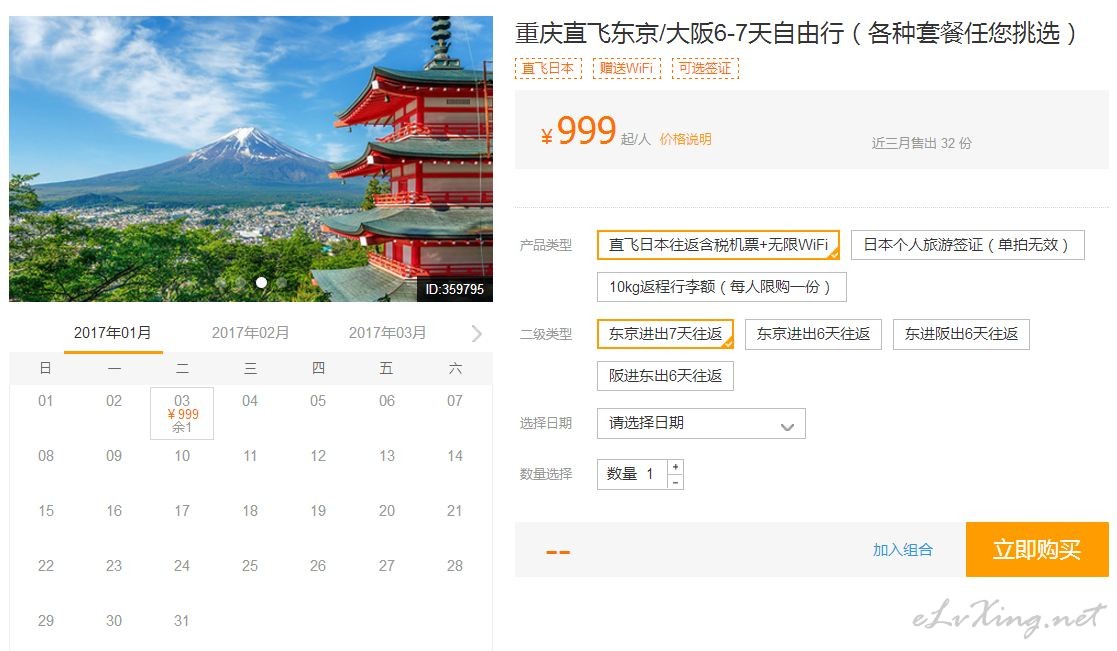Click calendar date 25

(250, 566)
